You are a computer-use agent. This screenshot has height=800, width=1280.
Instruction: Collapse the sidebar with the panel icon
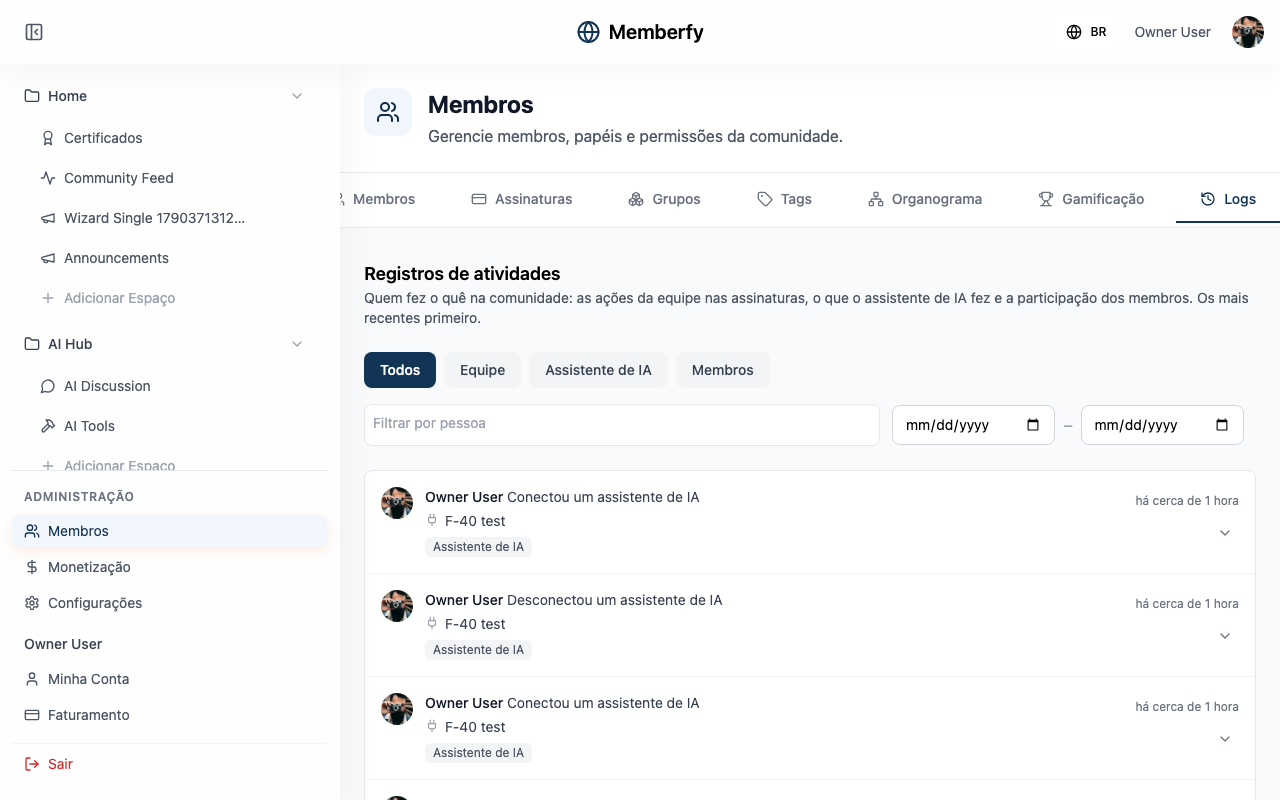coord(34,32)
